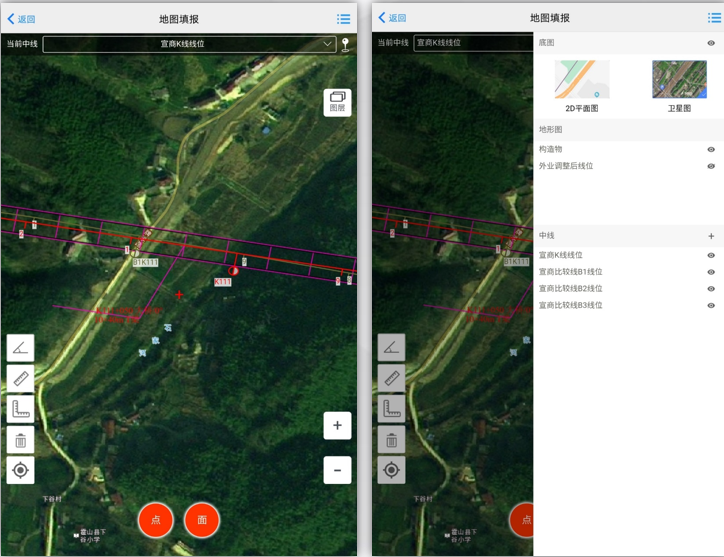Toggle visibility of the 构造物 layer
The image size is (724, 557).
[x=711, y=150]
